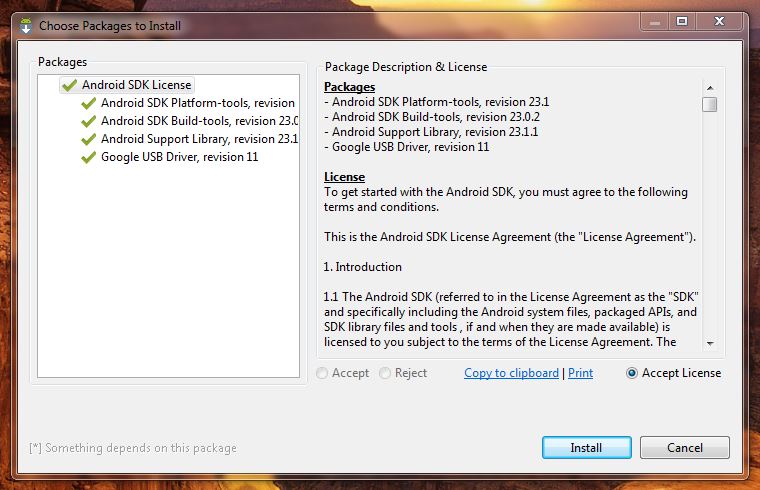
Task: Click green checkmark beside Android SDK License
Action: [x=70, y=85]
